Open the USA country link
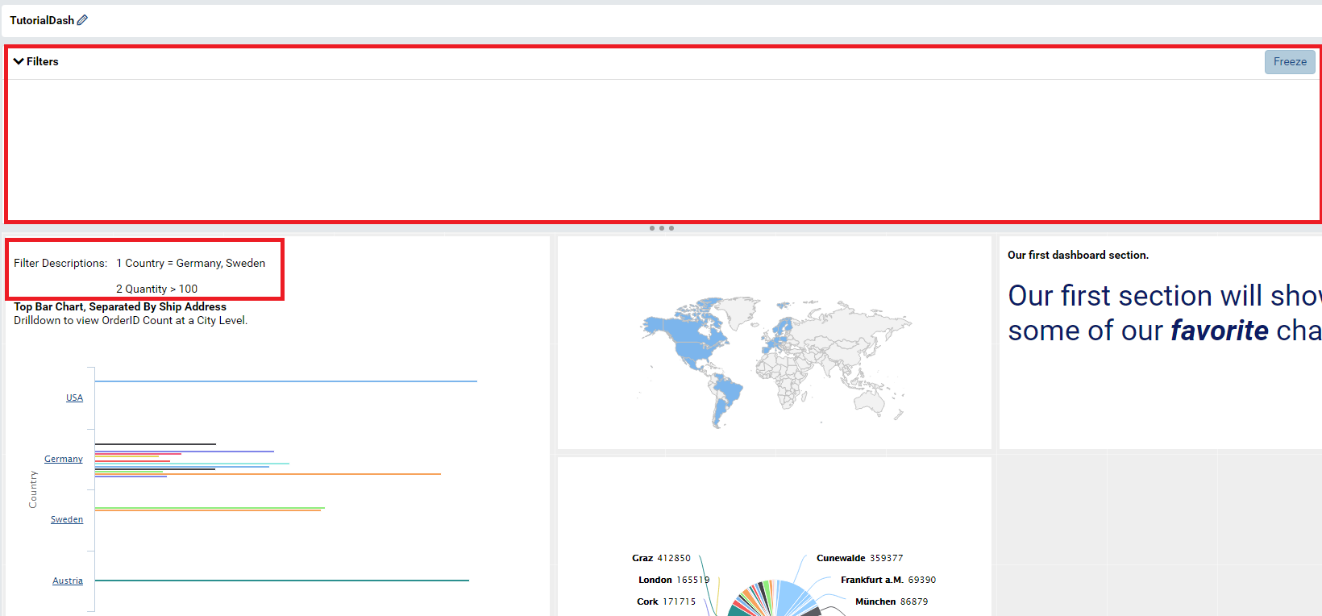This screenshot has height=616, width=1322. click(x=74, y=398)
